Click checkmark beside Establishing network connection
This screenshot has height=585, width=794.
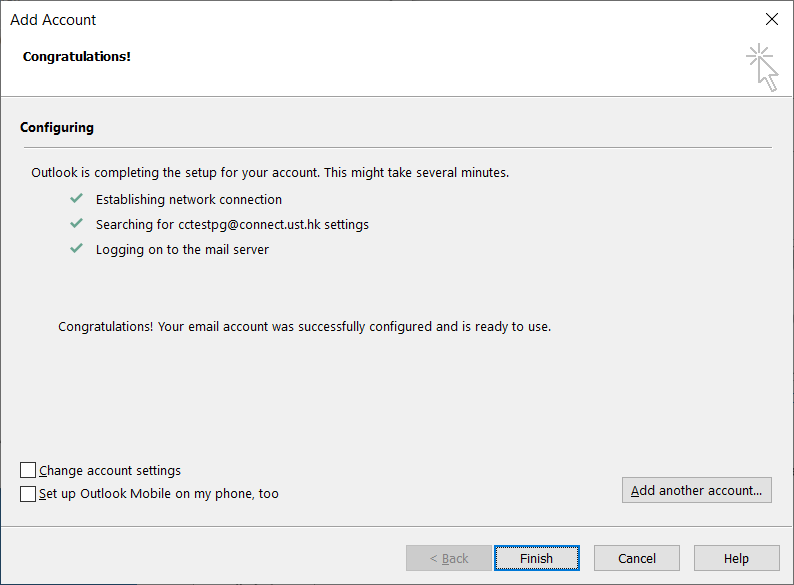76,198
